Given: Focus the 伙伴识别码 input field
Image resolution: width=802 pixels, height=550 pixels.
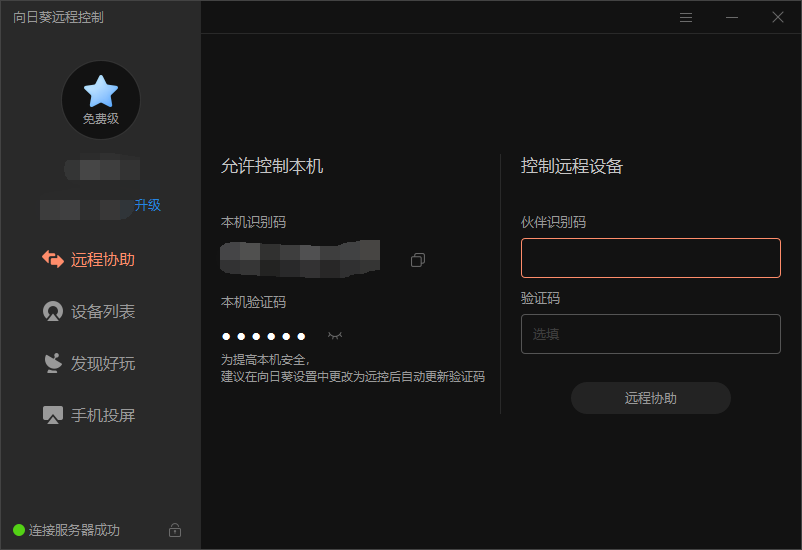Looking at the screenshot, I should (x=651, y=258).
